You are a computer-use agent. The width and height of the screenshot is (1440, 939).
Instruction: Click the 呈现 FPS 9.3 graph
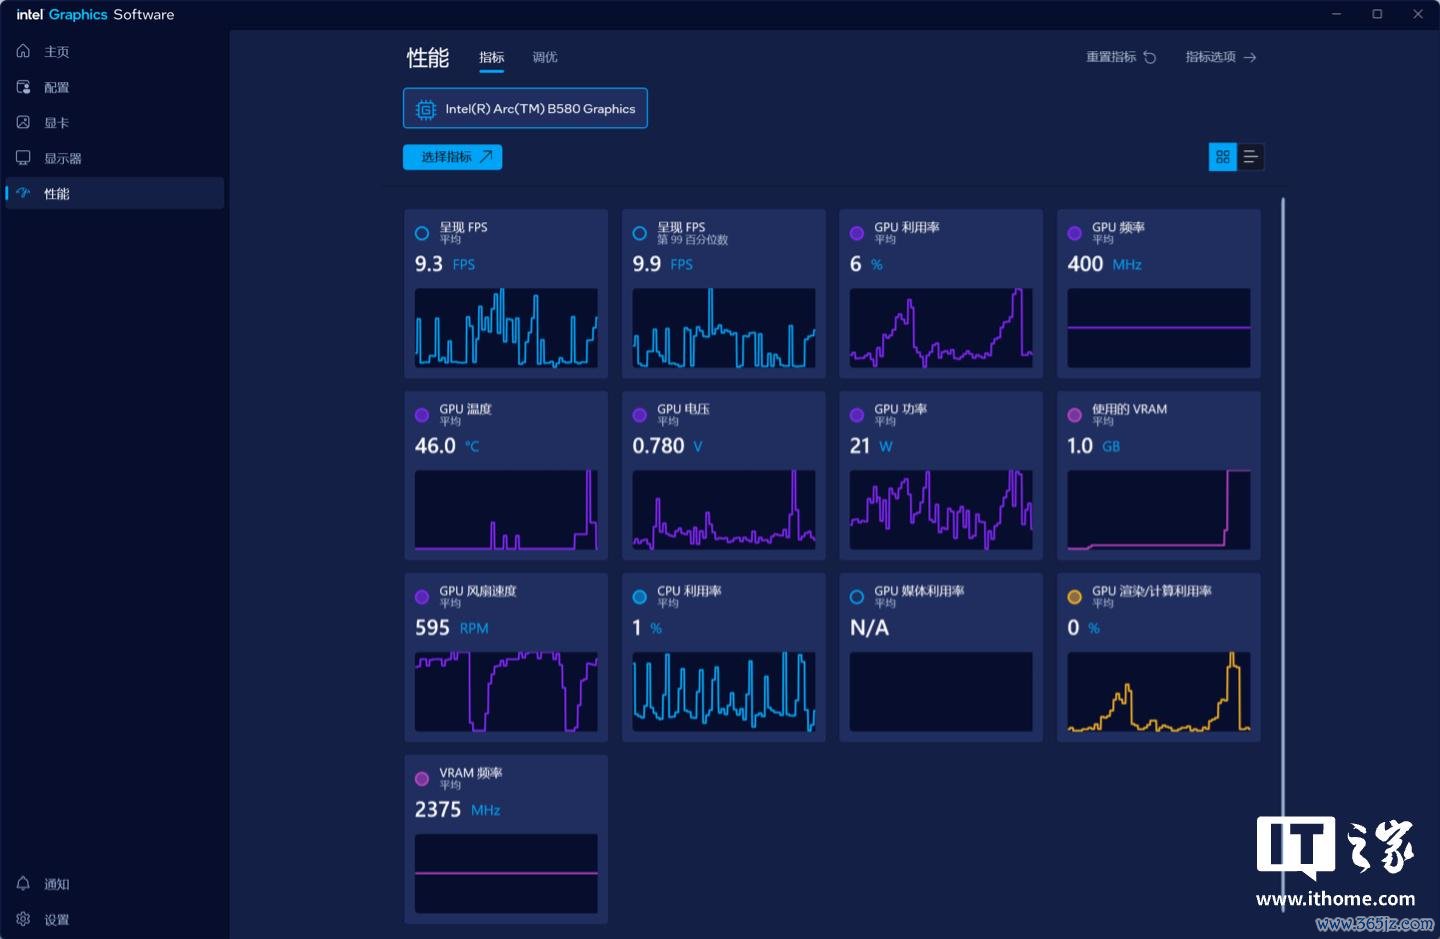tap(506, 328)
